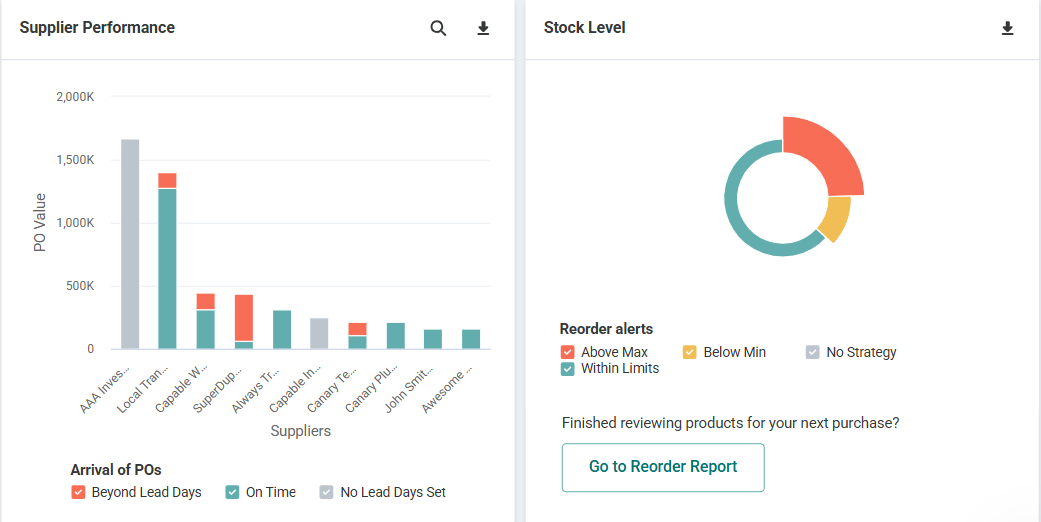Open search in Supplier Performance panel

coord(438,28)
